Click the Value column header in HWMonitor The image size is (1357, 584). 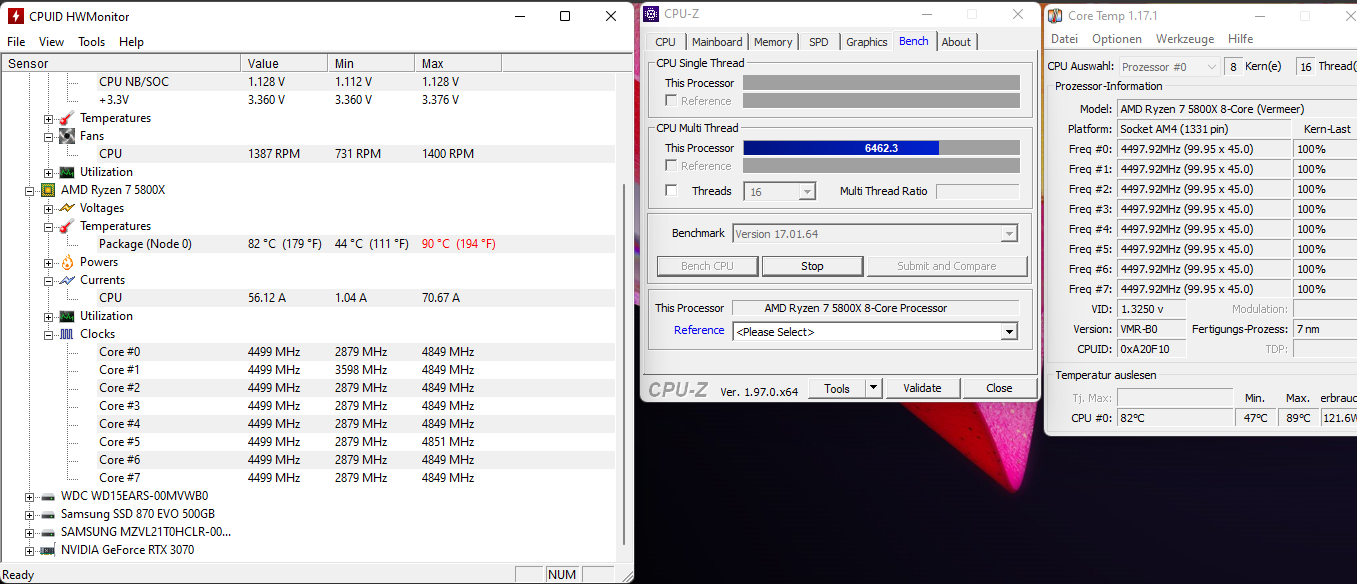point(285,63)
